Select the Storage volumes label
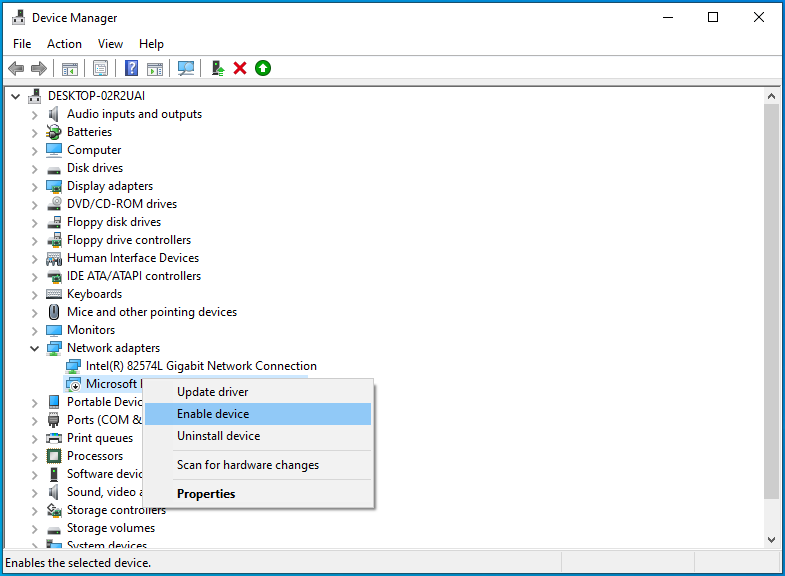 tap(111, 528)
